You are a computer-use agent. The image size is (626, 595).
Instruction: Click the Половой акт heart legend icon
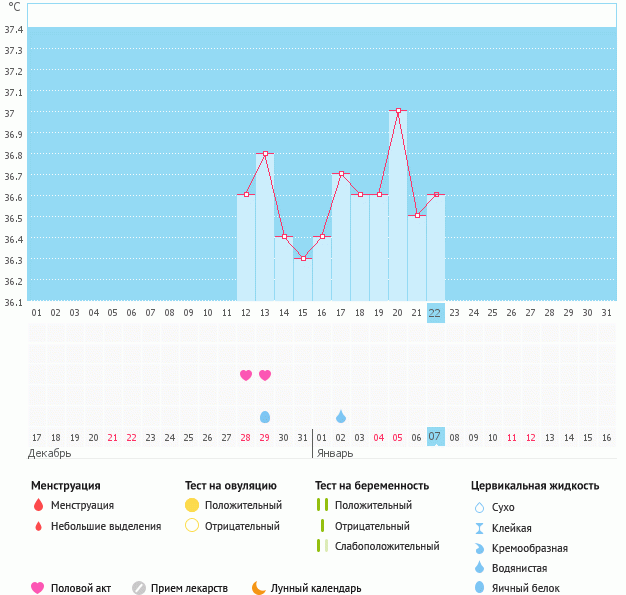[38, 588]
